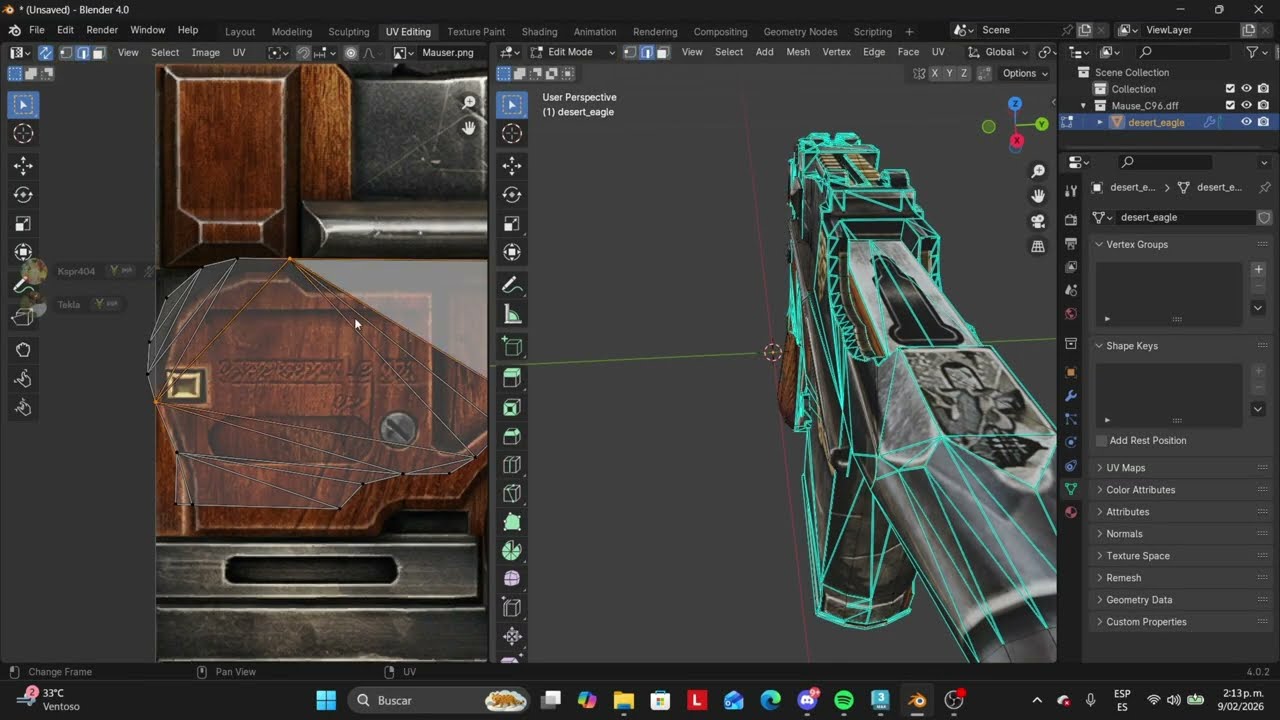The image size is (1280, 720).
Task: Open the Render menu
Action: coord(102,30)
